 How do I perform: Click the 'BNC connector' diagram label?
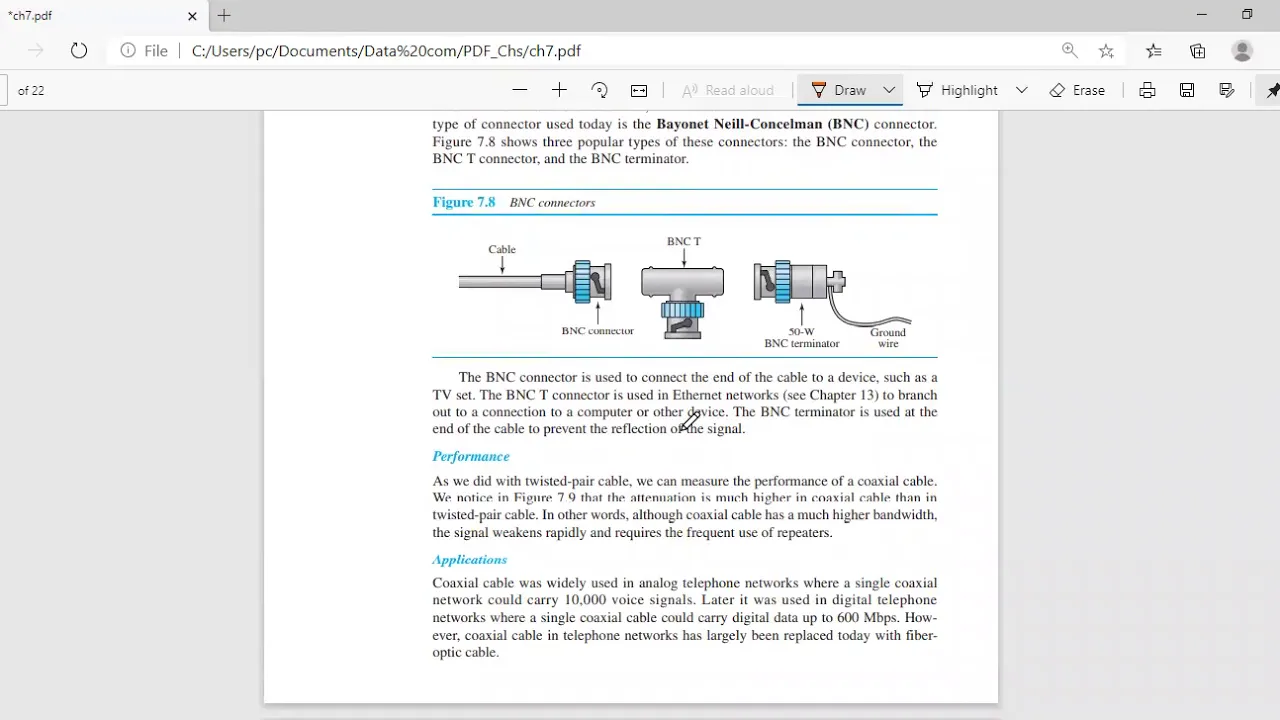click(x=597, y=331)
